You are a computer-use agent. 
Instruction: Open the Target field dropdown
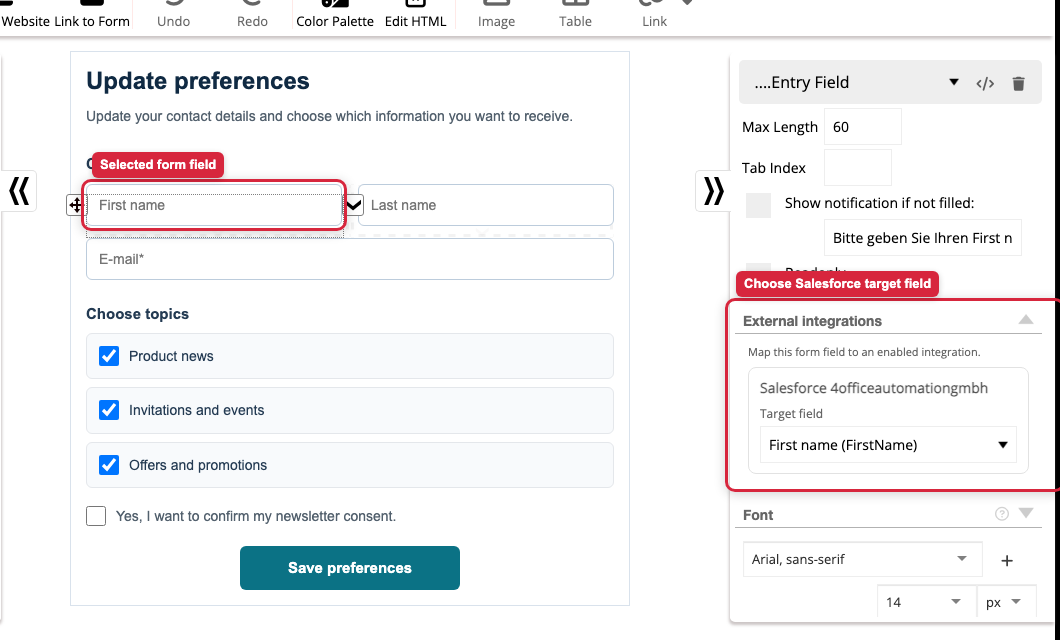pos(888,445)
